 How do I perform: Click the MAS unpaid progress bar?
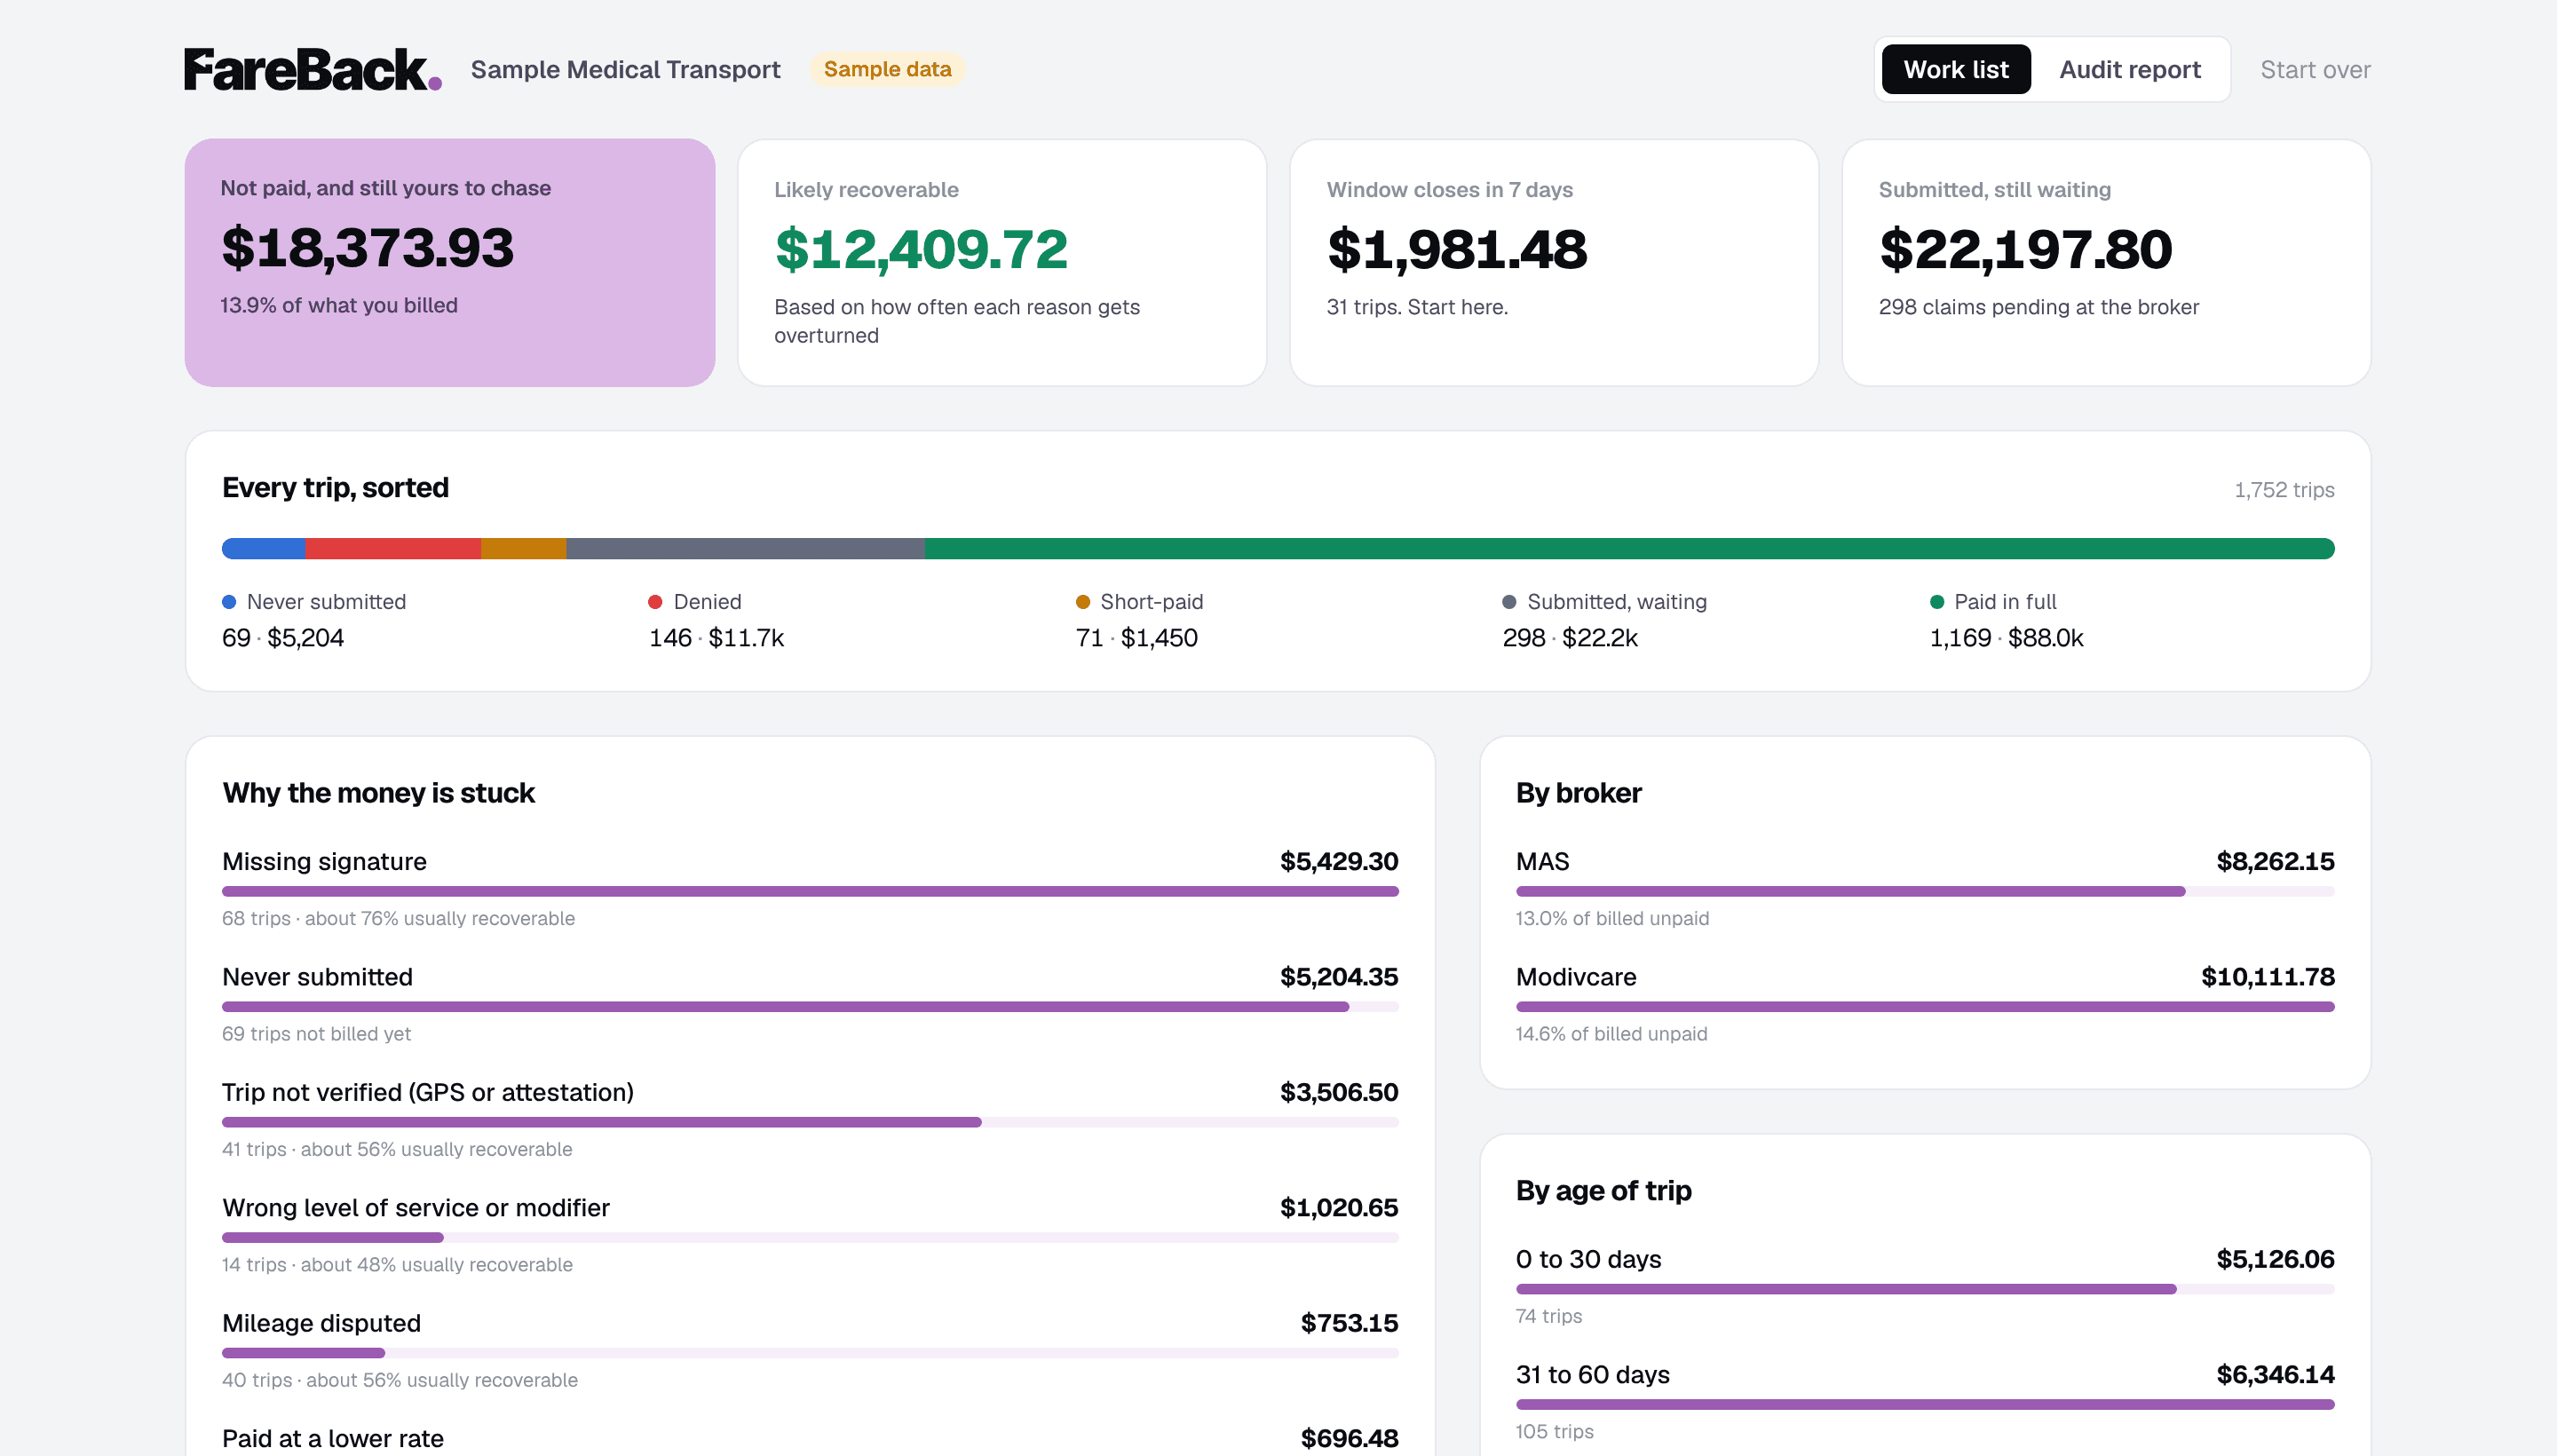tap(1925, 891)
